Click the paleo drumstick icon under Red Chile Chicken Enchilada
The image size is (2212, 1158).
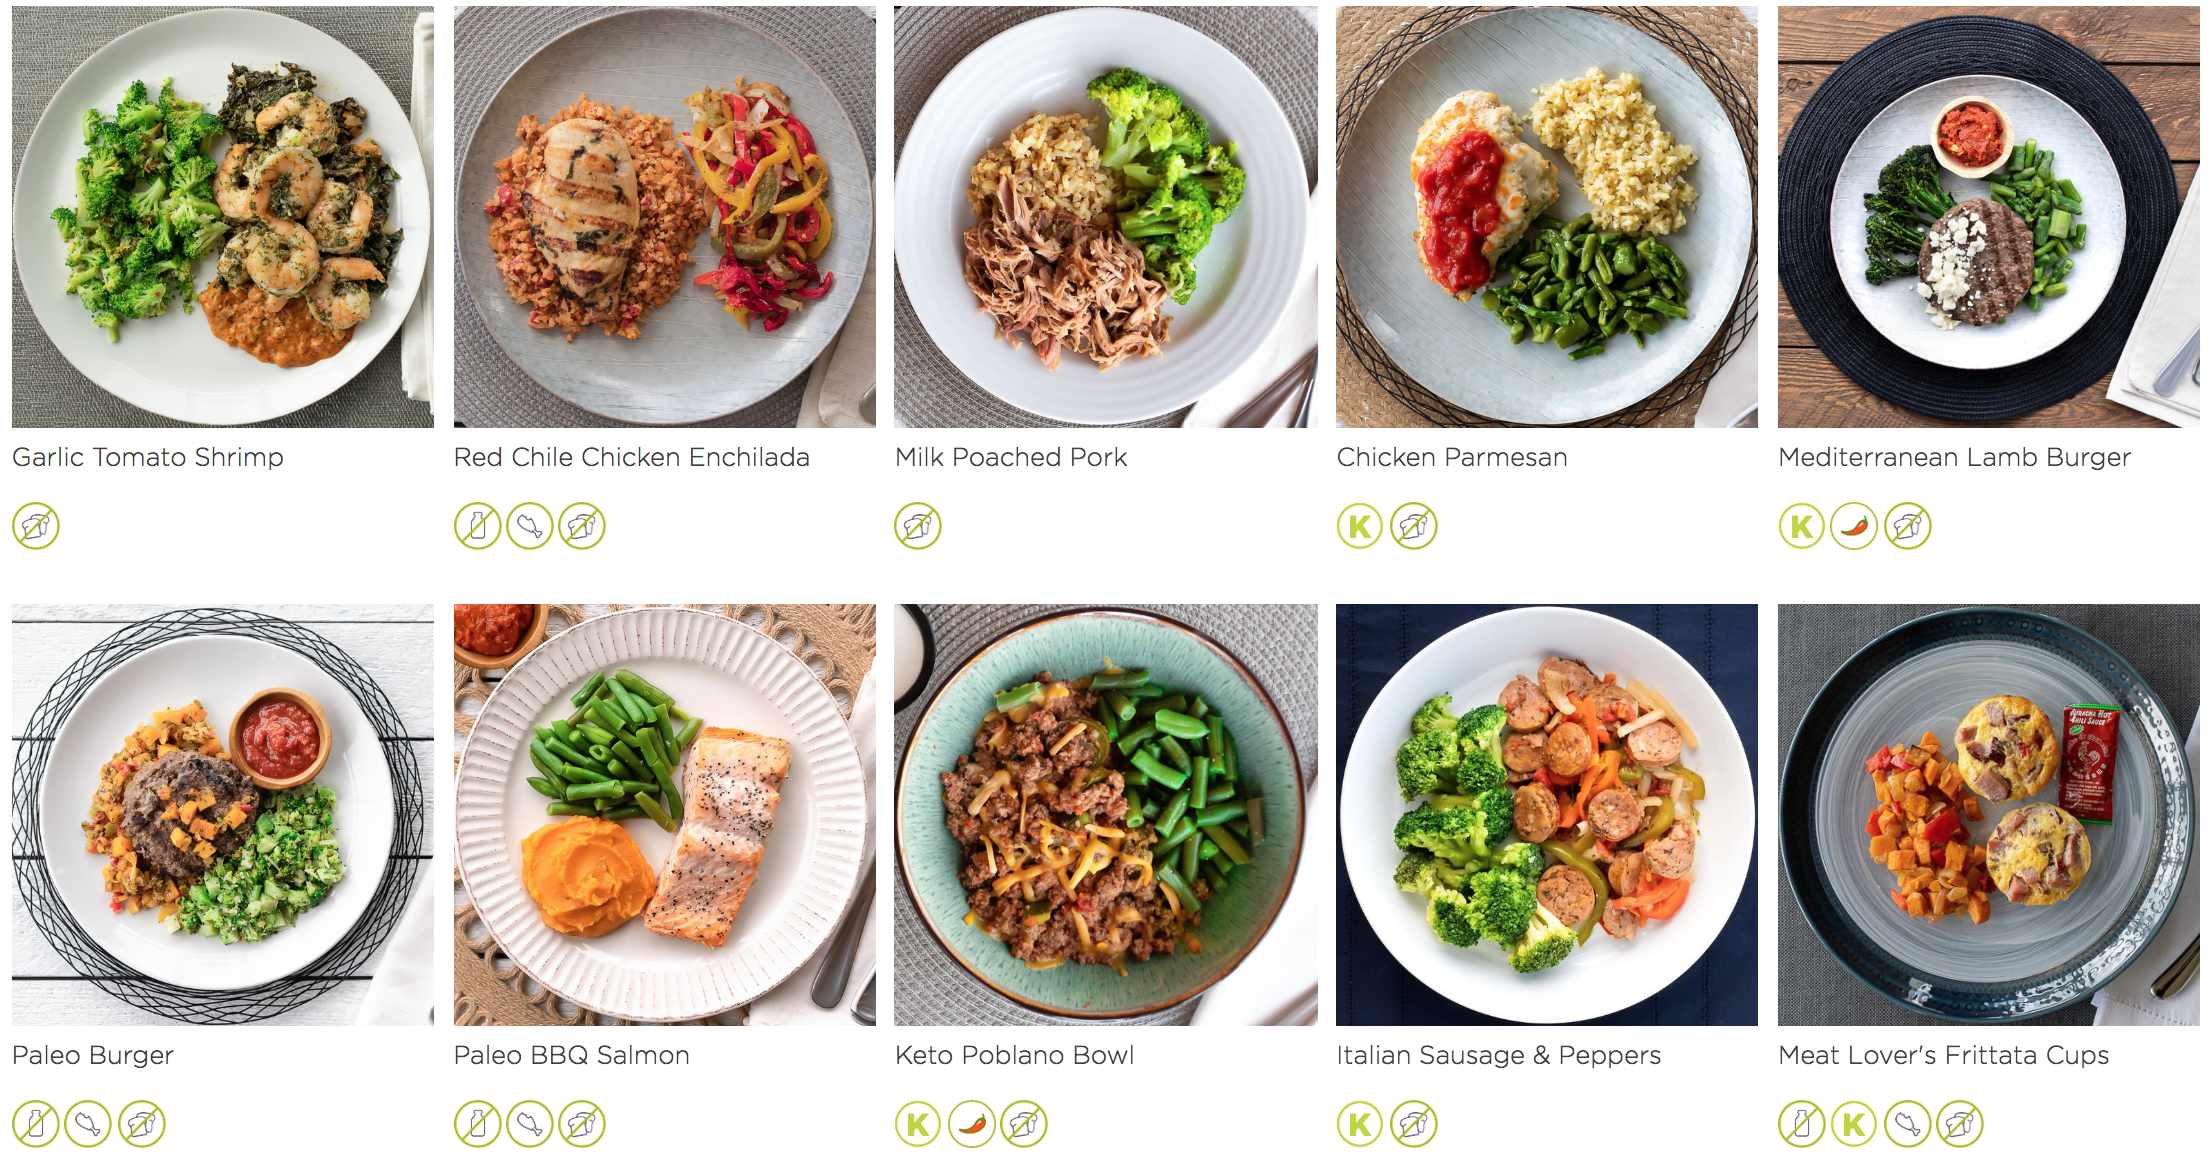click(x=530, y=526)
